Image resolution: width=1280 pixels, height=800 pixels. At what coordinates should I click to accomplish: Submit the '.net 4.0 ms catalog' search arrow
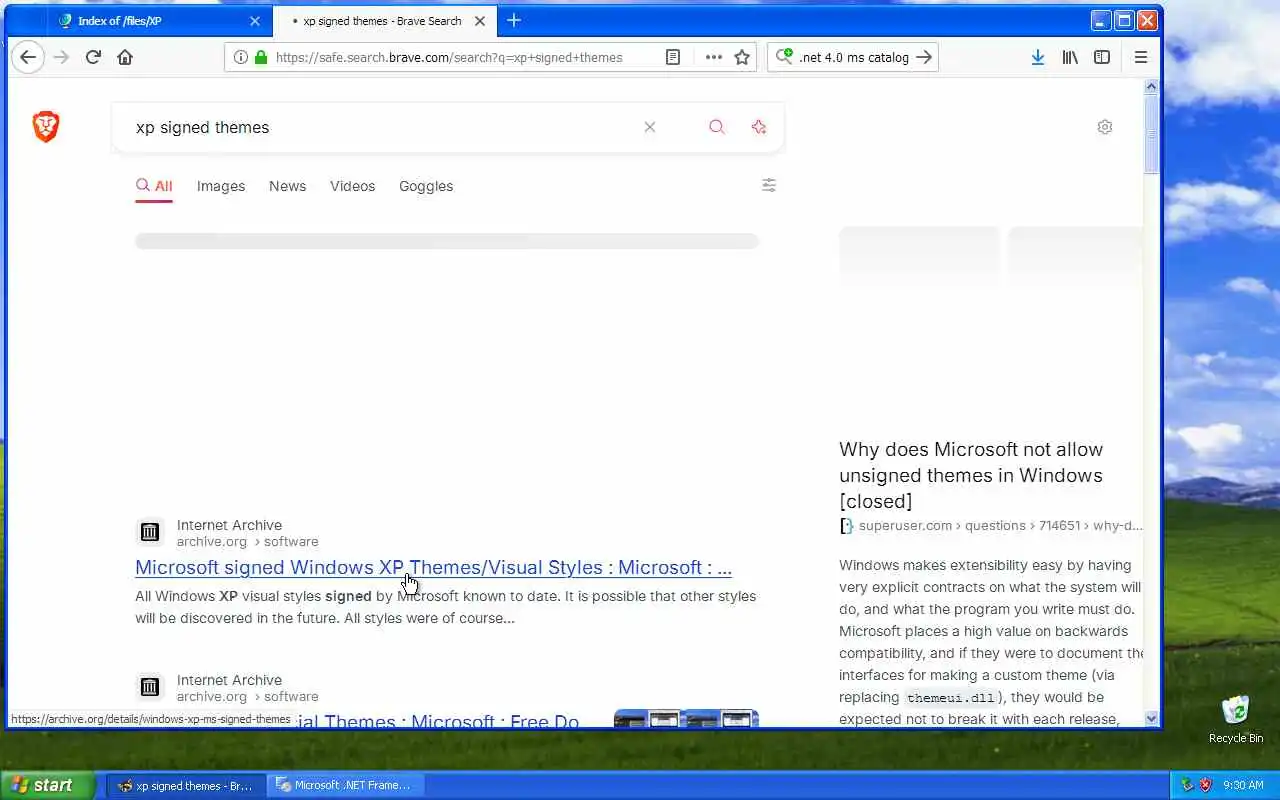924,57
